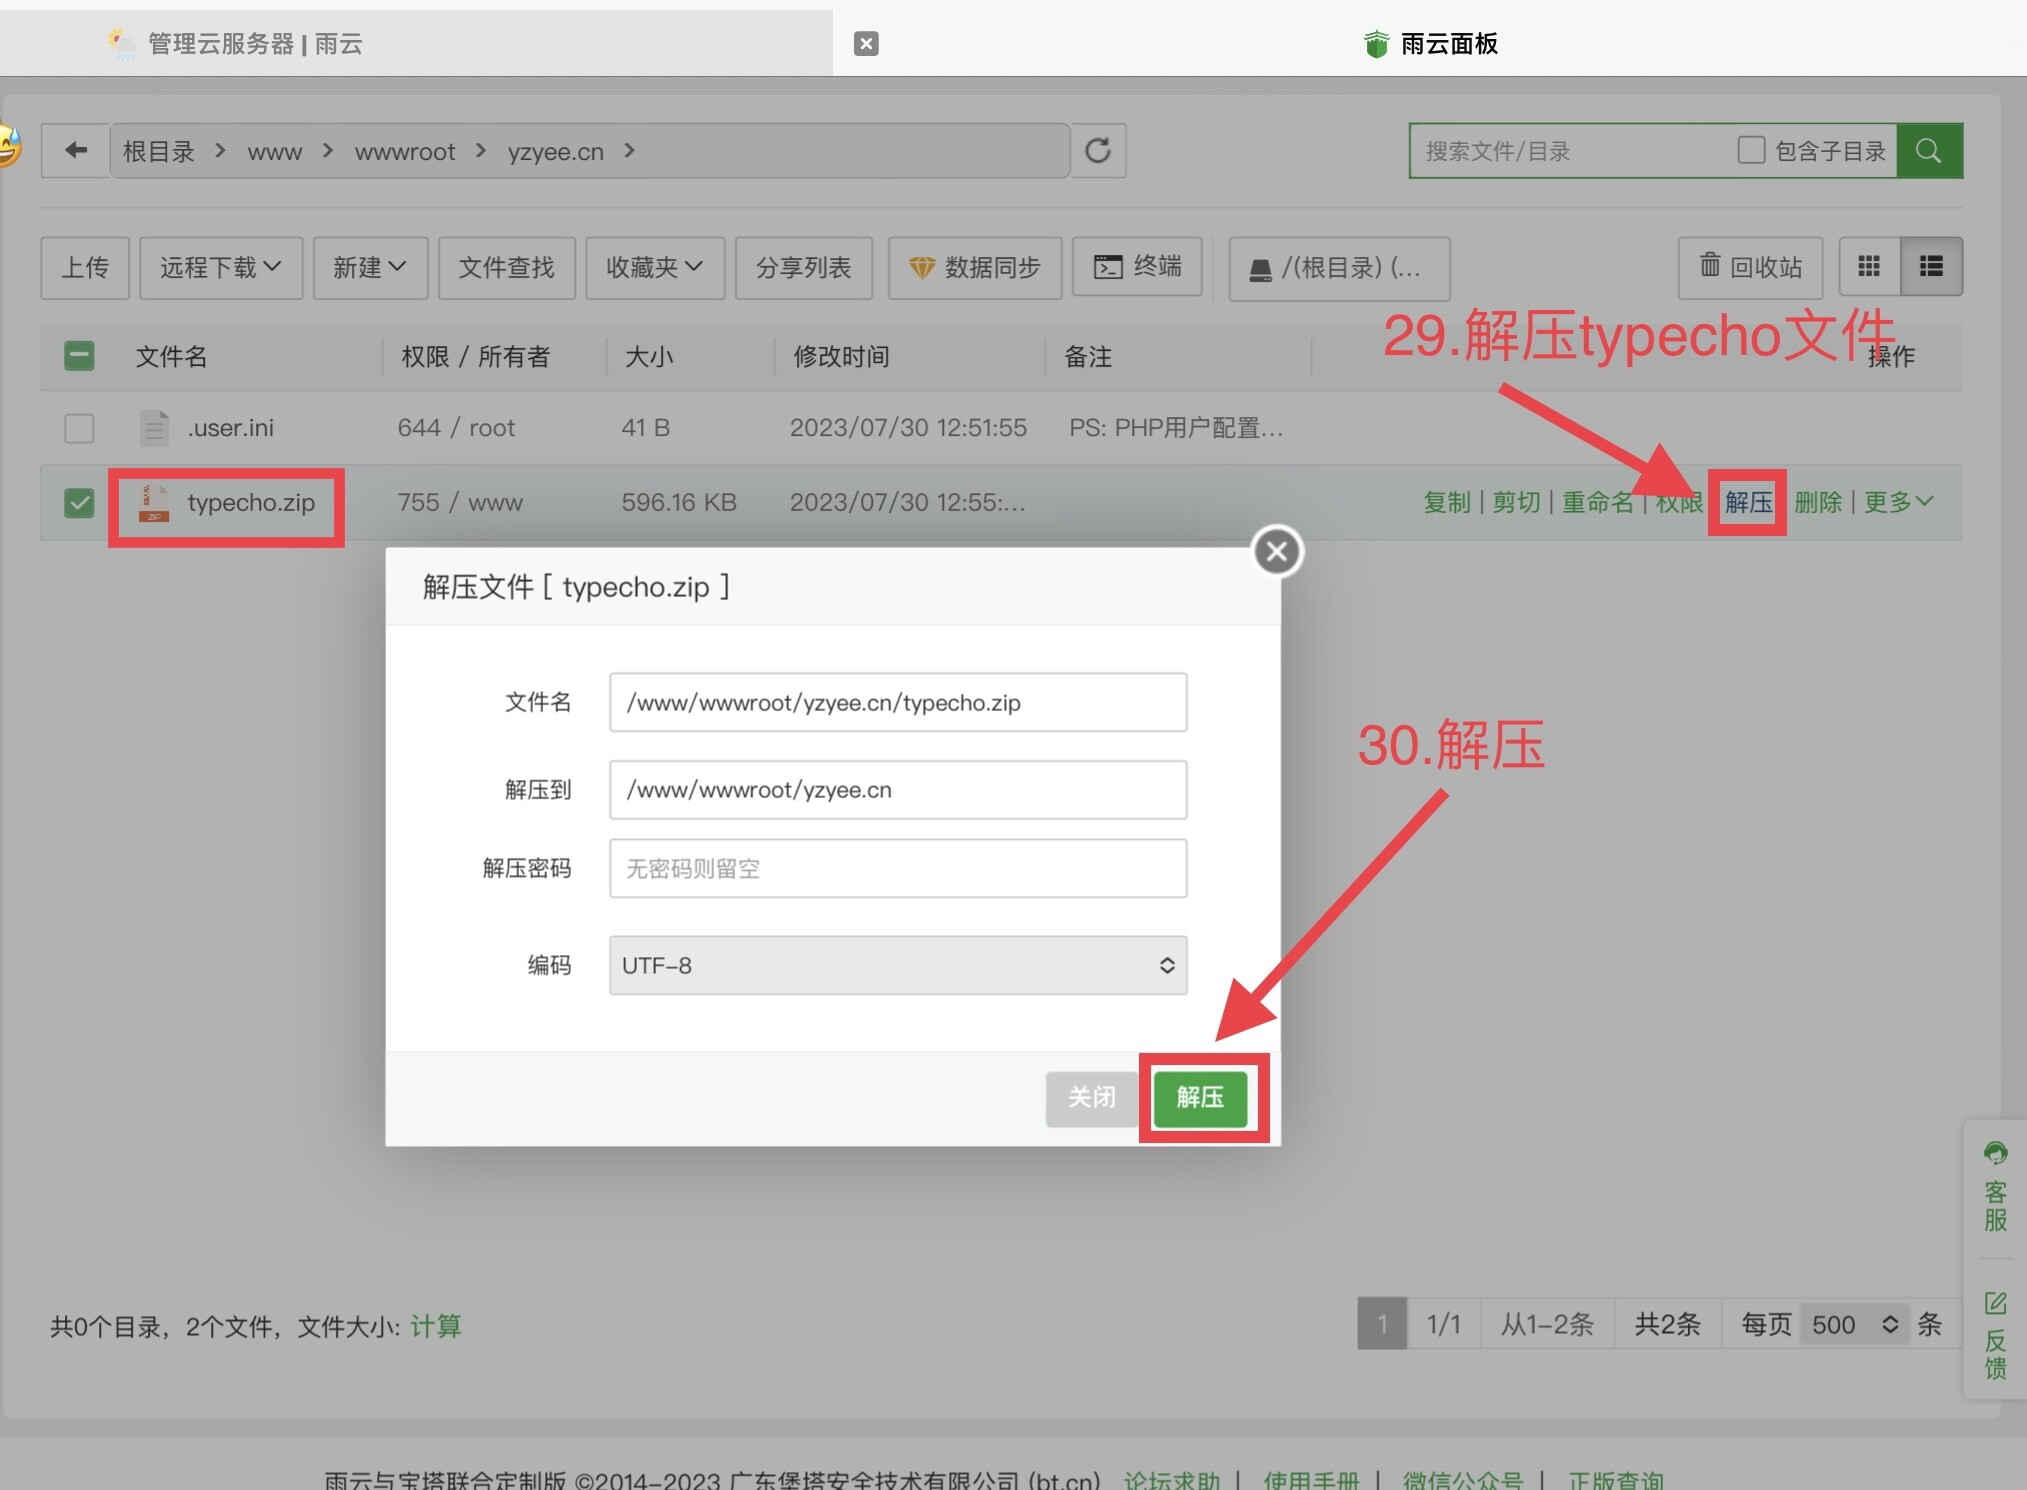Refresh the file list
This screenshot has height=1490, width=2027.
[1098, 151]
